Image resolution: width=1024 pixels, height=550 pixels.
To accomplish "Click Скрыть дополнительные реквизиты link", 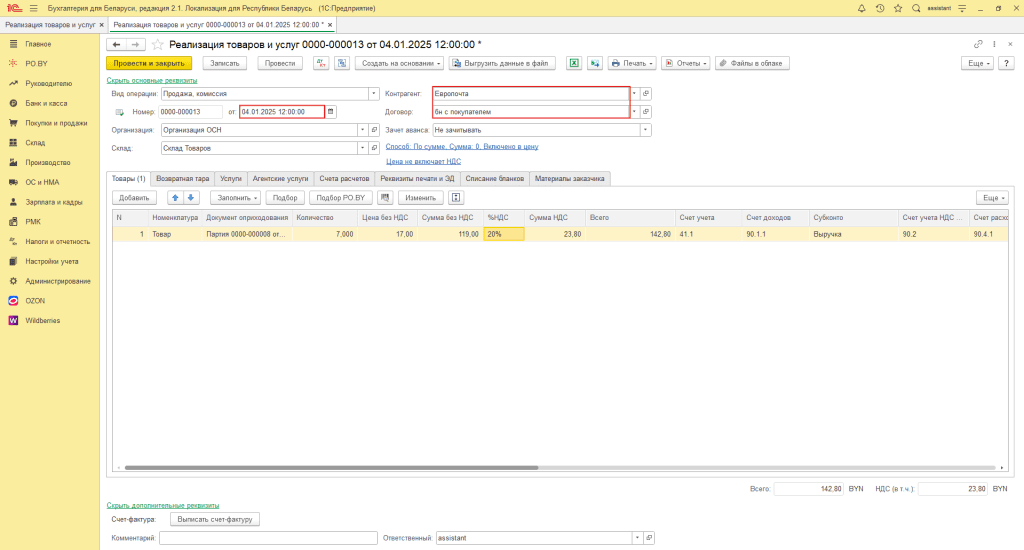I will [x=163, y=506].
